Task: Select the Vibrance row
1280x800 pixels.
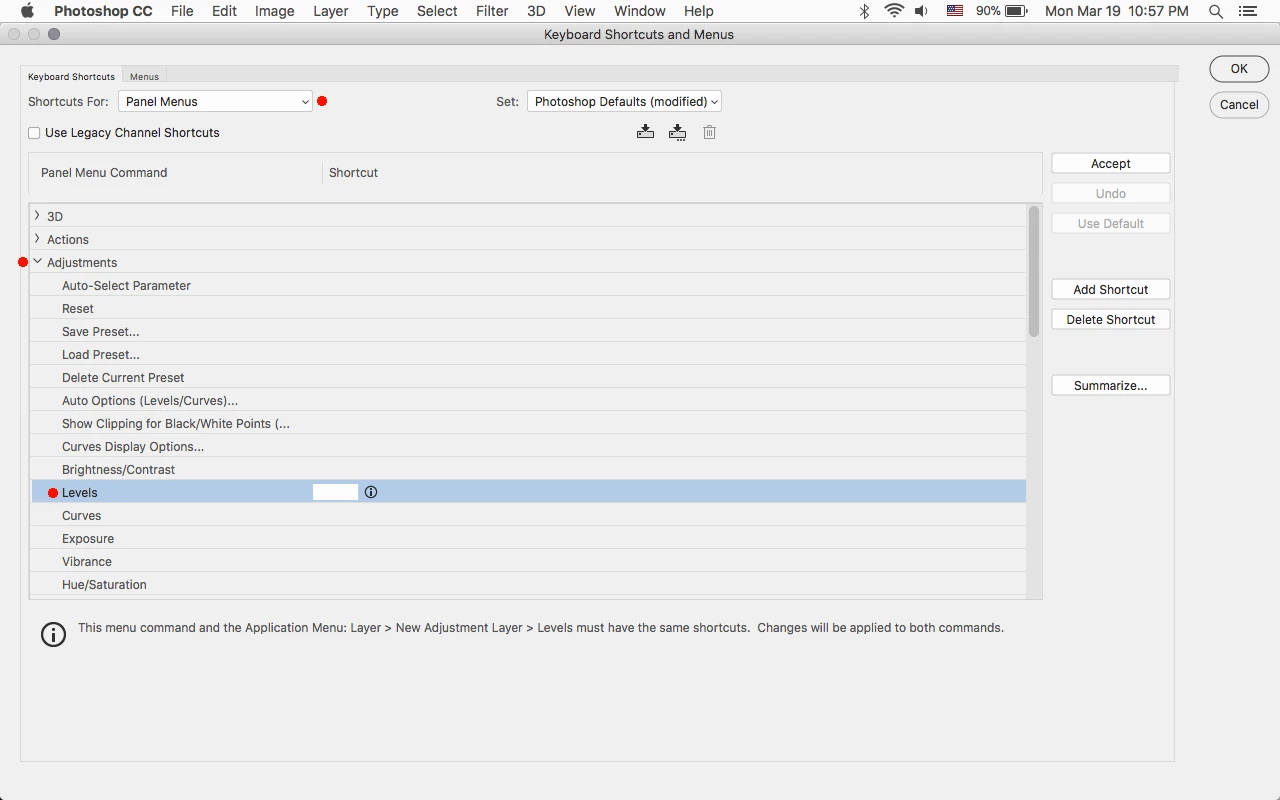Action: 528,561
